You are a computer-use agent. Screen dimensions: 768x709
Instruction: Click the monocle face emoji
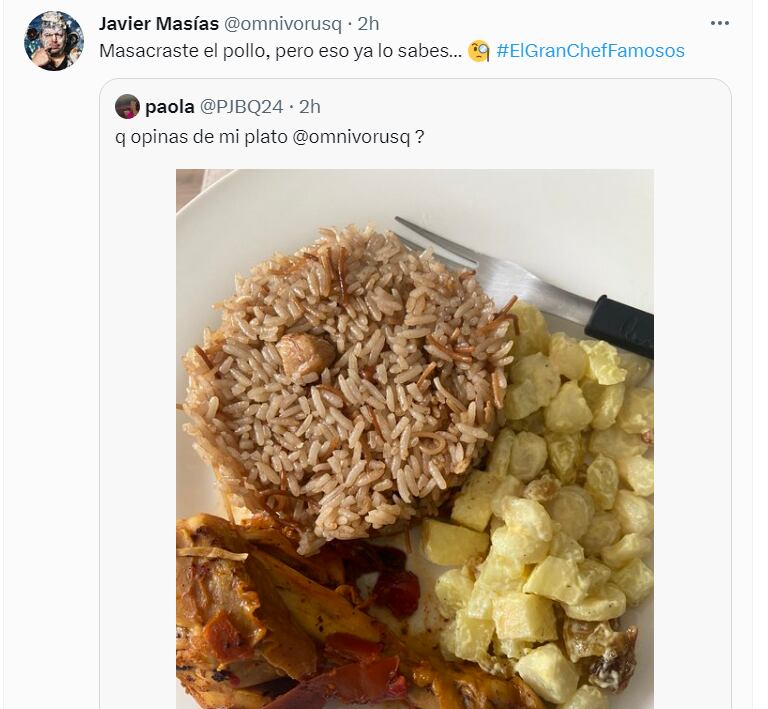[x=479, y=51]
